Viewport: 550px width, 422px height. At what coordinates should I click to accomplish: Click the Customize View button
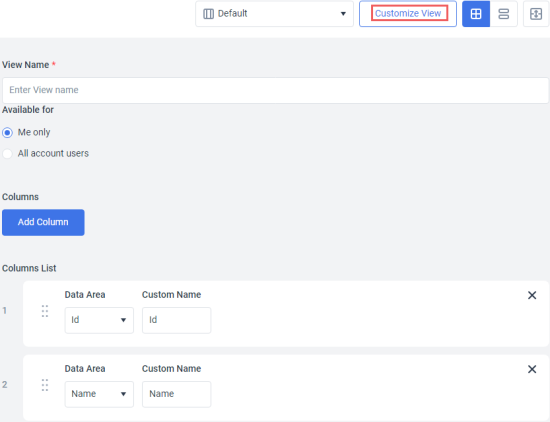(408, 14)
